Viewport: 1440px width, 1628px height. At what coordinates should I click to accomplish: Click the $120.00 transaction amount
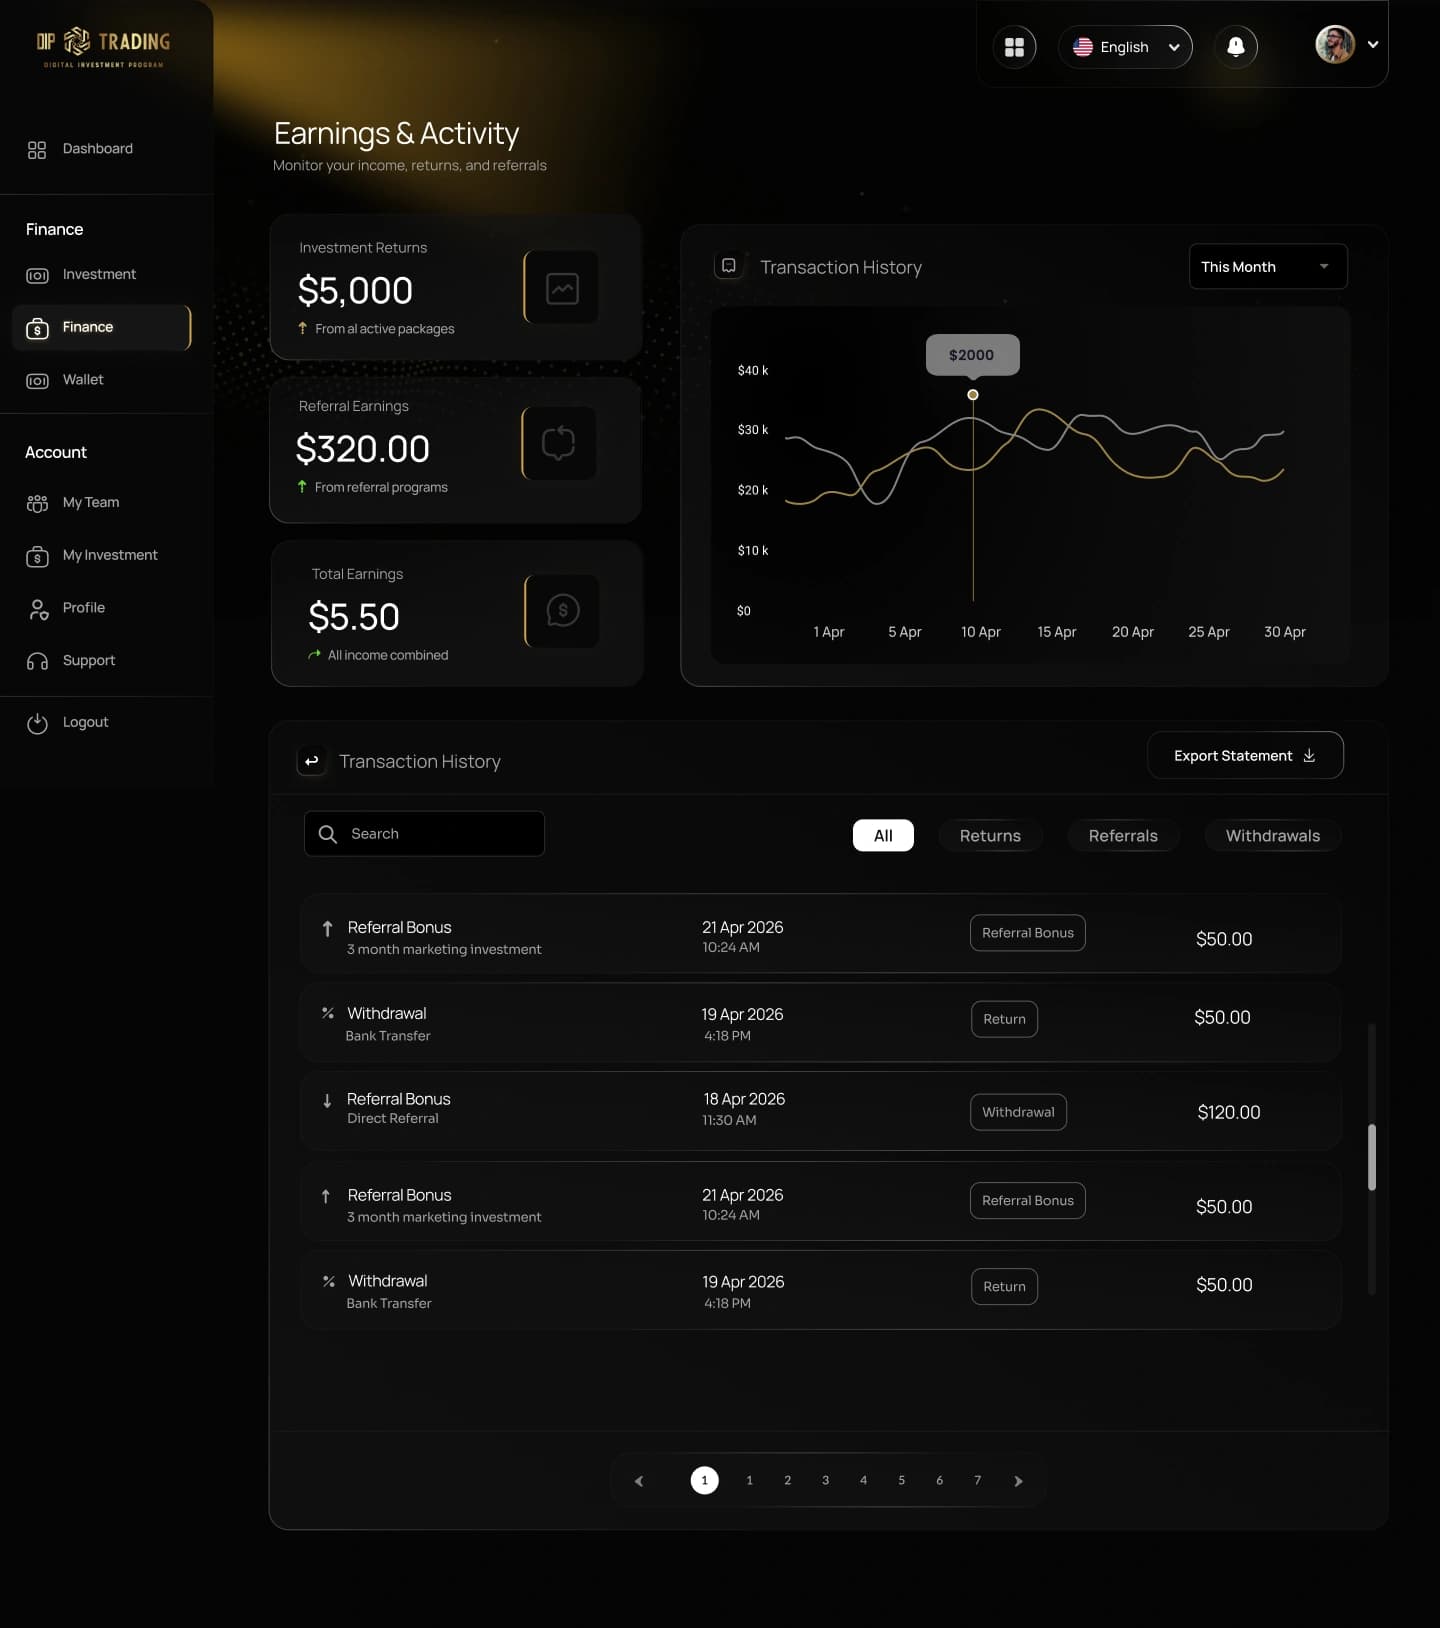click(x=1229, y=1113)
